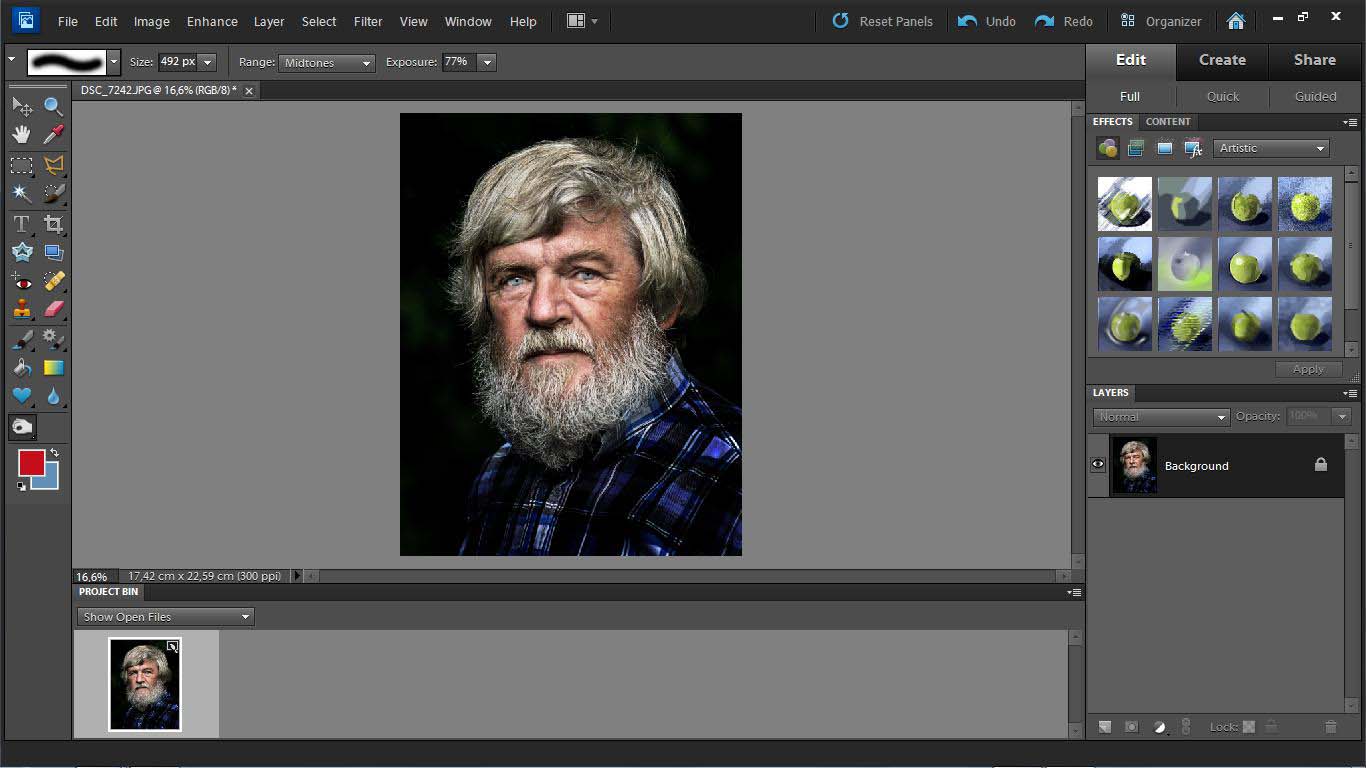The image size is (1366, 768).
Task: Click the Background layer lock icon
Action: click(1320, 465)
